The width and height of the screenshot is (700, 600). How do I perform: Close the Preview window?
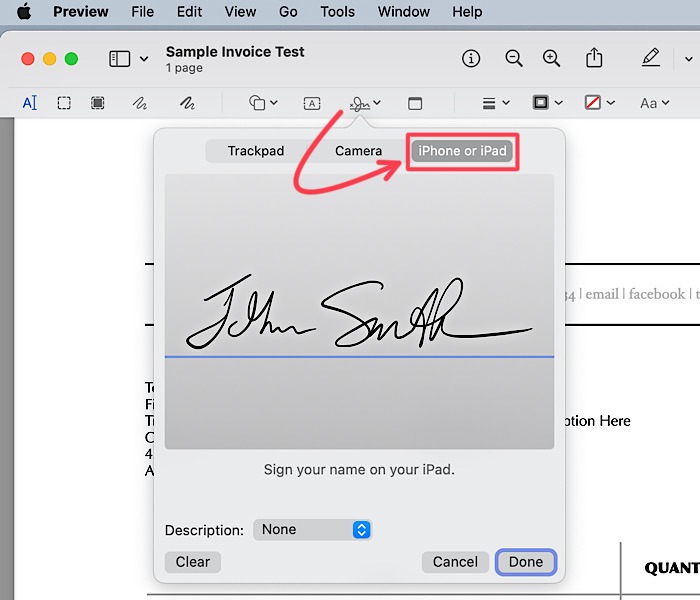pyautogui.click(x=28, y=58)
